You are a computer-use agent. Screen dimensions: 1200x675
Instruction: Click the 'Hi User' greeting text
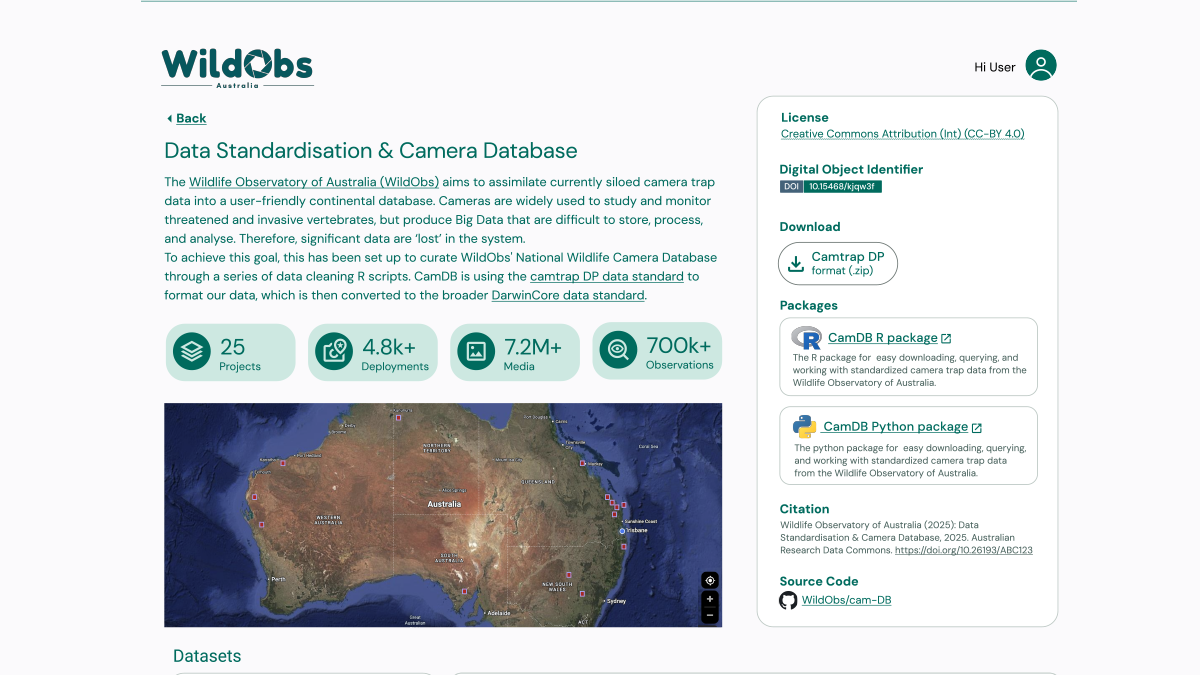pos(995,67)
